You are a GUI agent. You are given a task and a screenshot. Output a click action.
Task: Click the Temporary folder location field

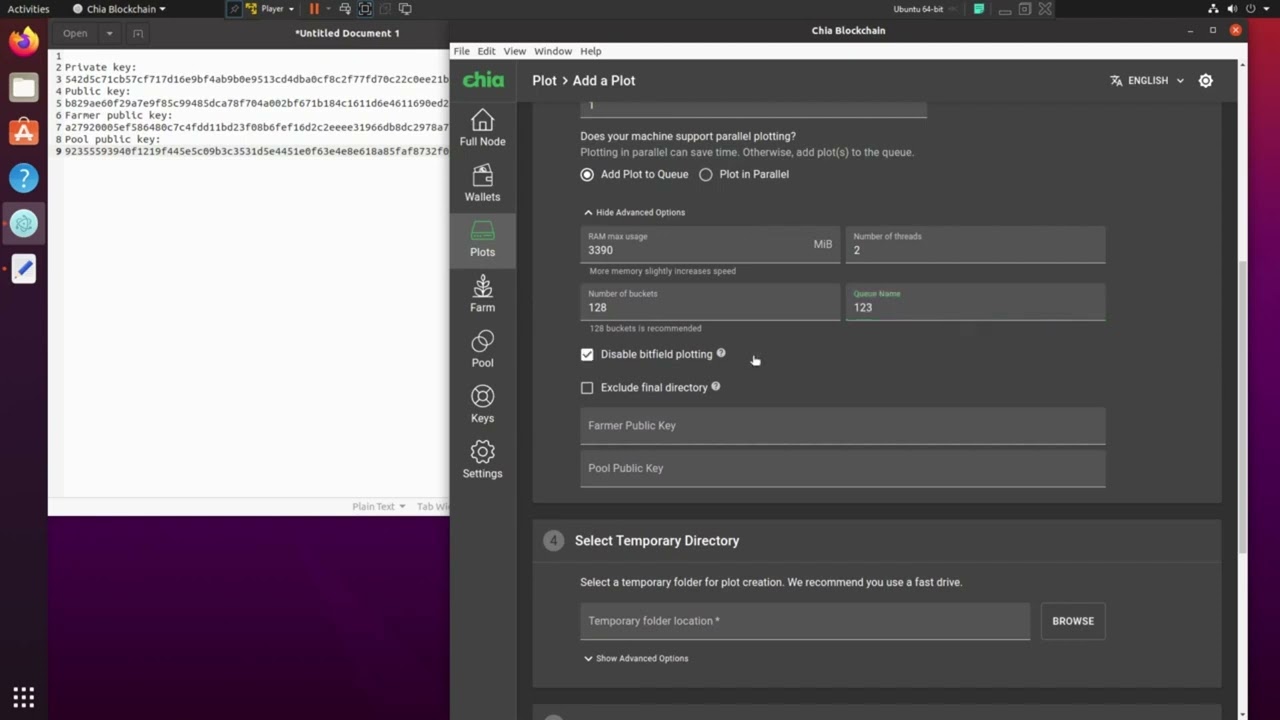tap(804, 621)
